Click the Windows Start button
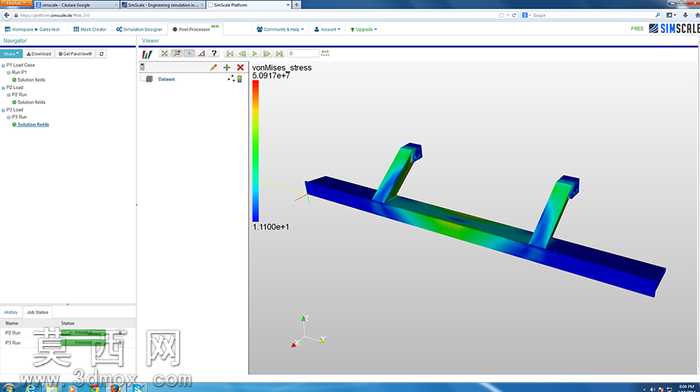The height and width of the screenshot is (392, 700). point(8,388)
